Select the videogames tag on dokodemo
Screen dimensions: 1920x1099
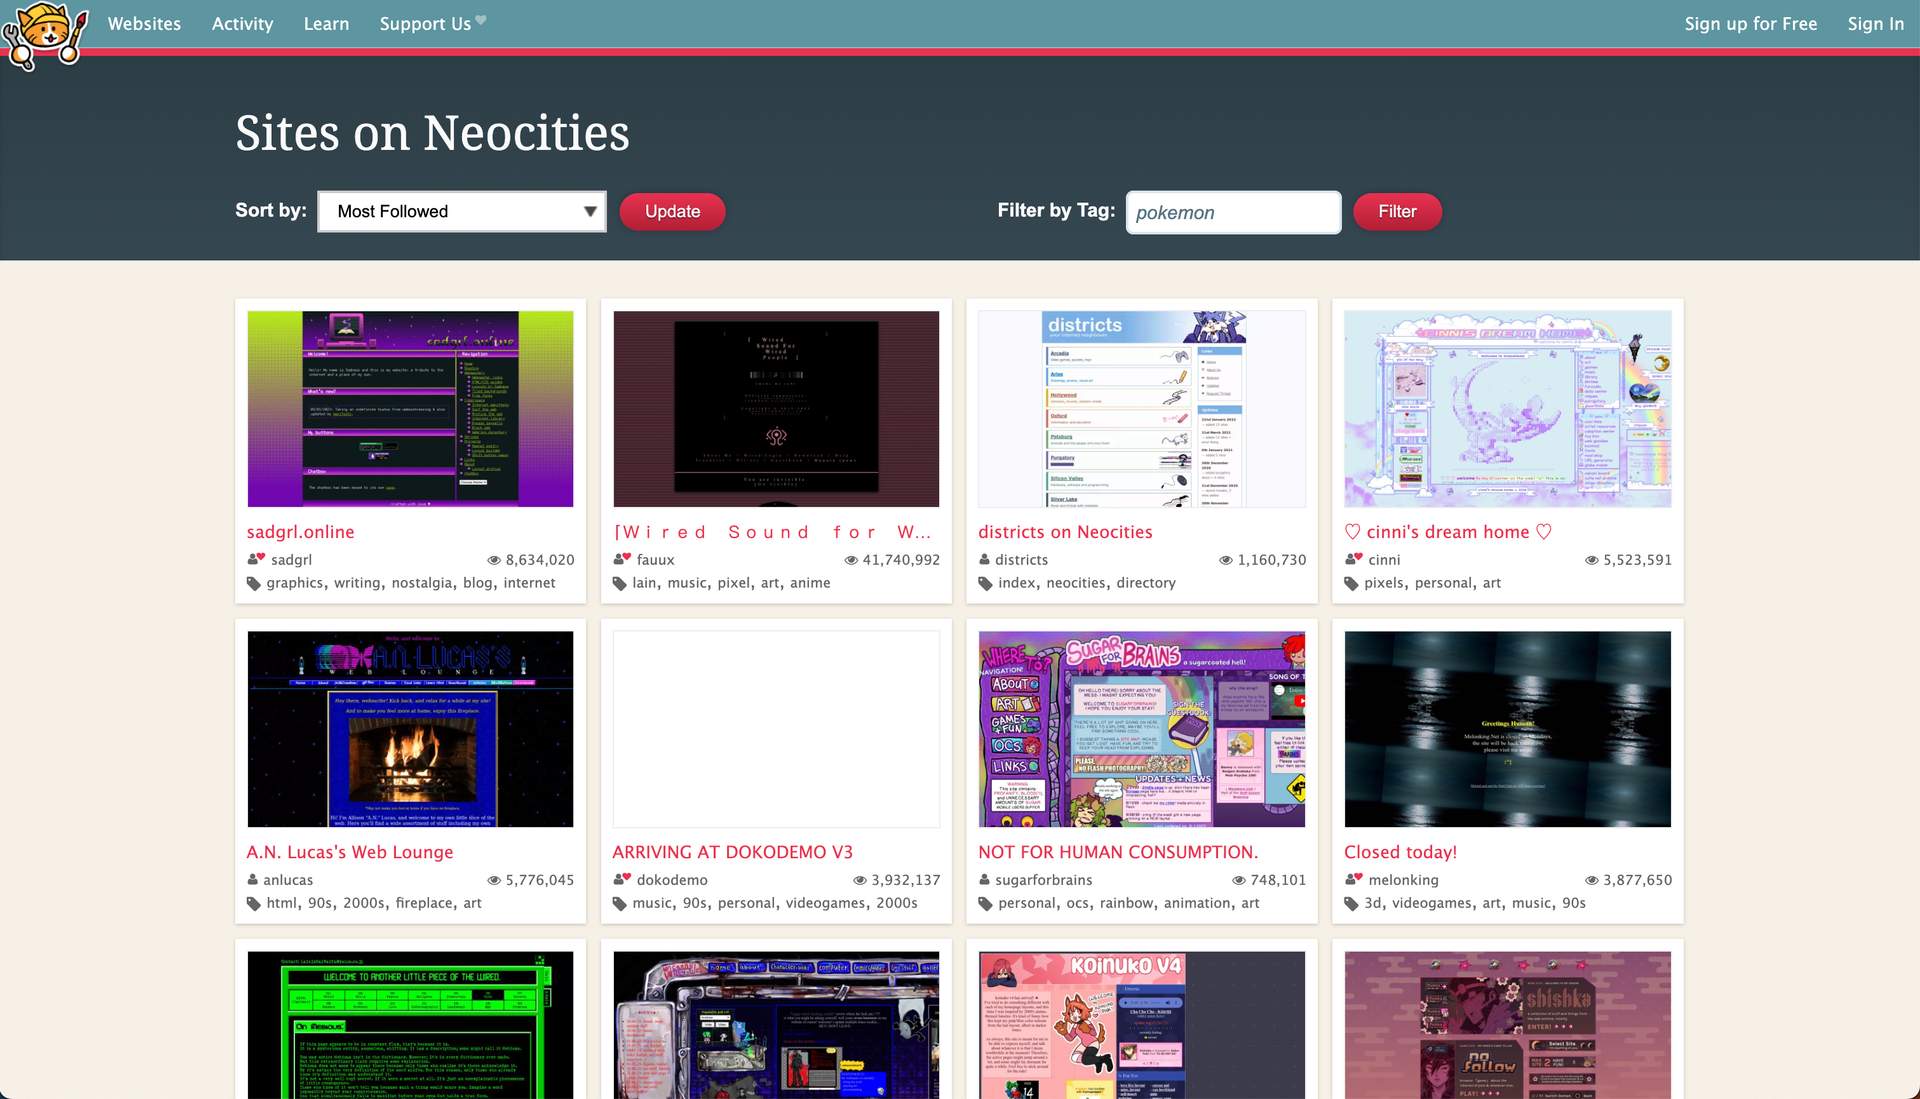click(x=825, y=903)
